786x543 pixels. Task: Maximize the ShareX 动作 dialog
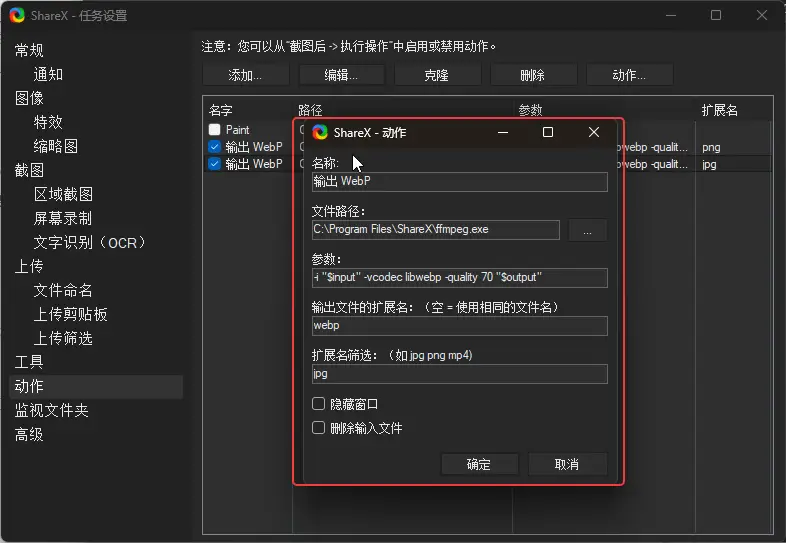[548, 132]
